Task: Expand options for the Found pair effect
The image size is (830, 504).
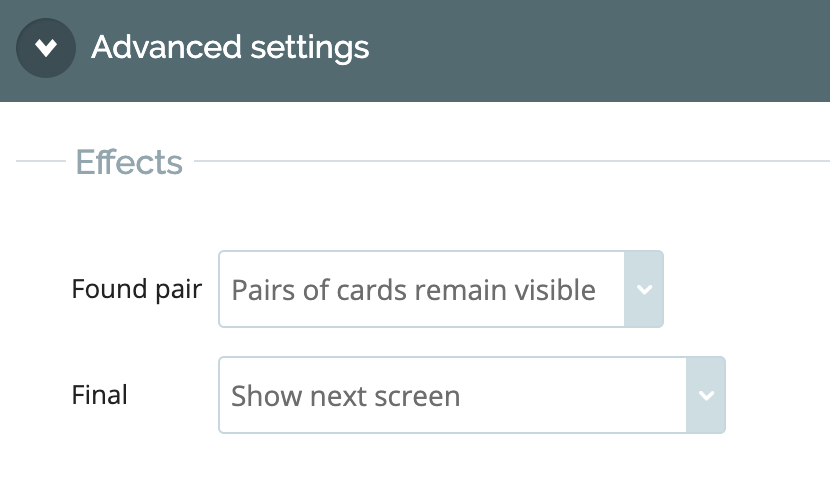Action: click(440, 289)
